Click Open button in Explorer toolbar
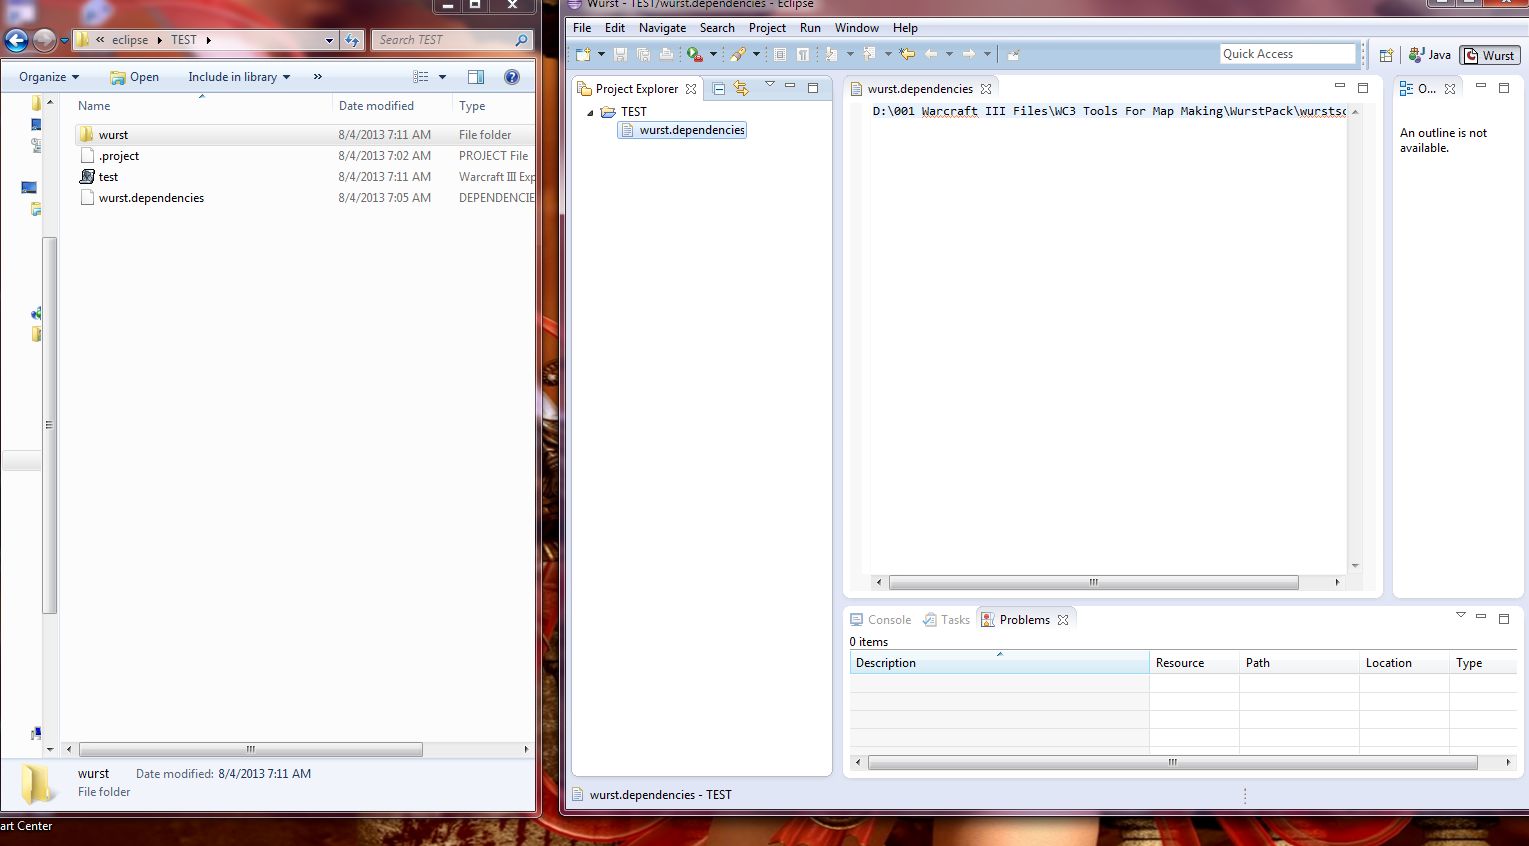 coord(134,77)
